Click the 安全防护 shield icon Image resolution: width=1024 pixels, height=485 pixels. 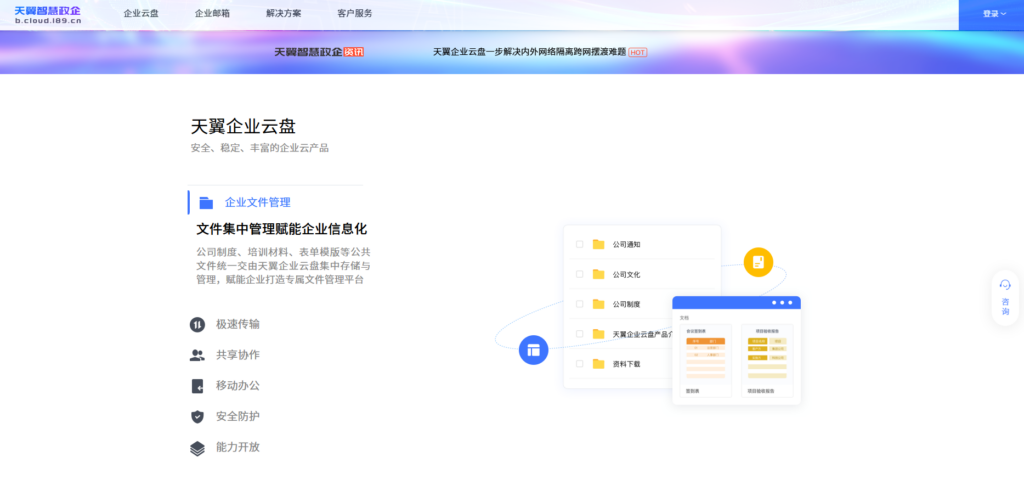(x=197, y=416)
